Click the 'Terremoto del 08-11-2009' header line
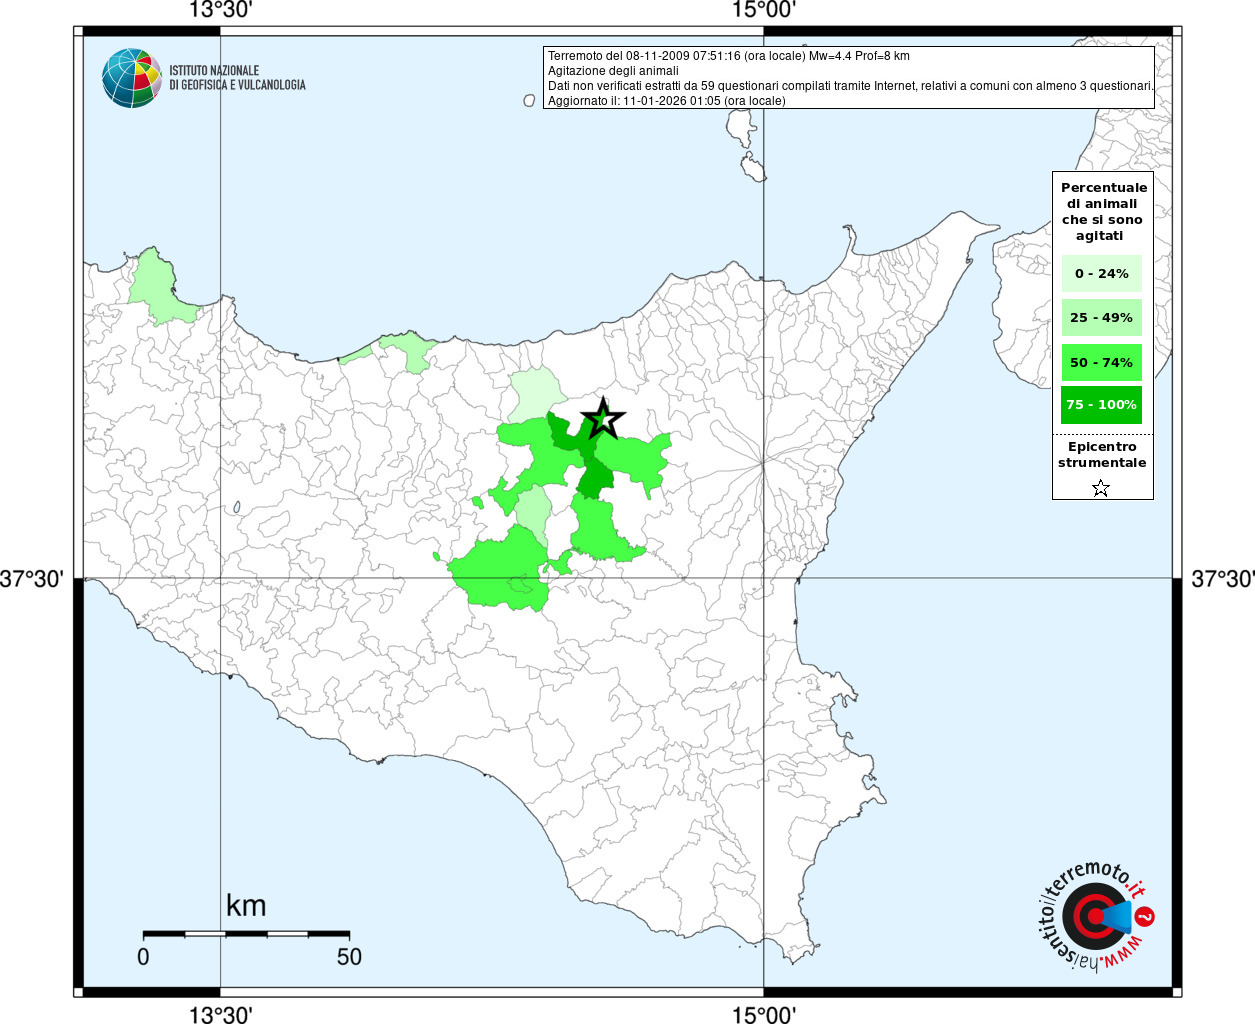Screen dimensions: 1255x1024 click(729, 56)
